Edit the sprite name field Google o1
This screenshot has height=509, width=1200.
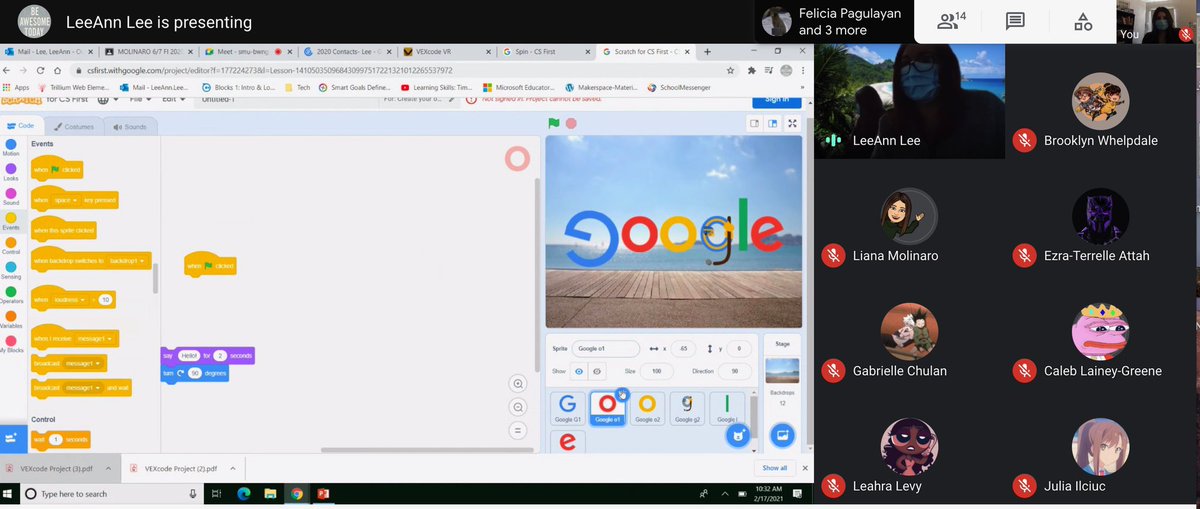[606, 348]
